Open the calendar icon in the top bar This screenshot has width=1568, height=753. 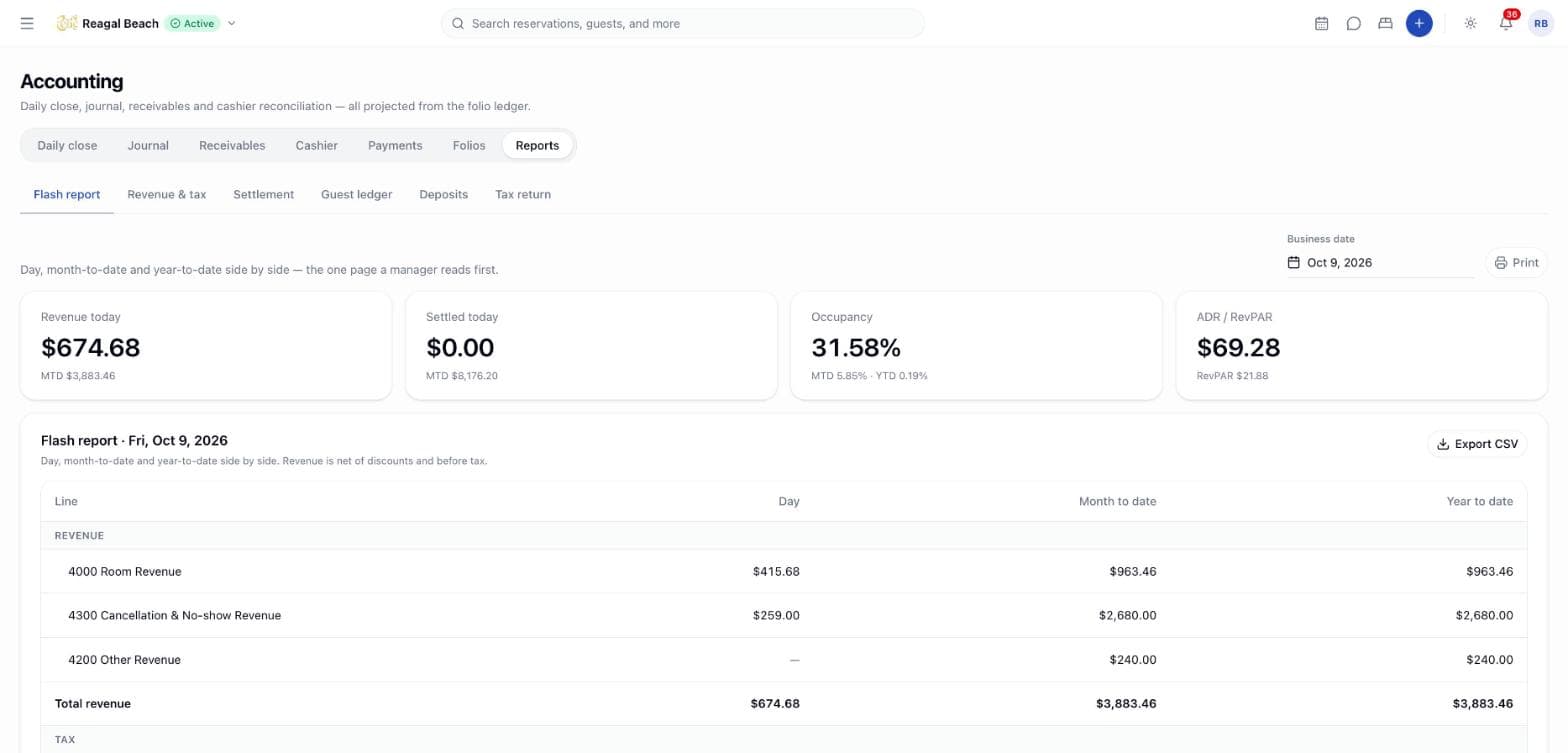(1321, 23)
